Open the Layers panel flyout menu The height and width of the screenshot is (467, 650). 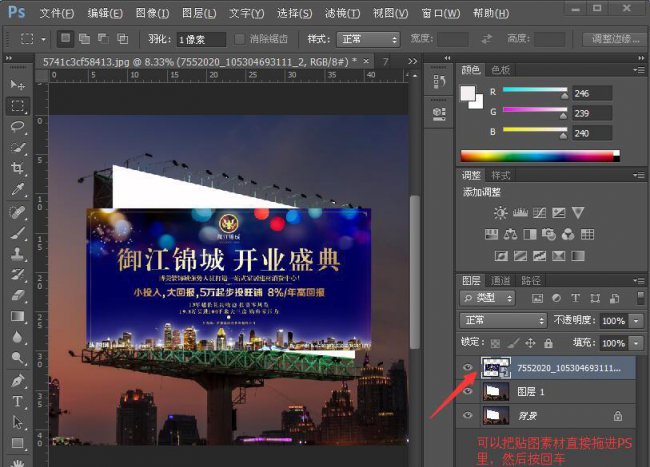pos(639,281)
